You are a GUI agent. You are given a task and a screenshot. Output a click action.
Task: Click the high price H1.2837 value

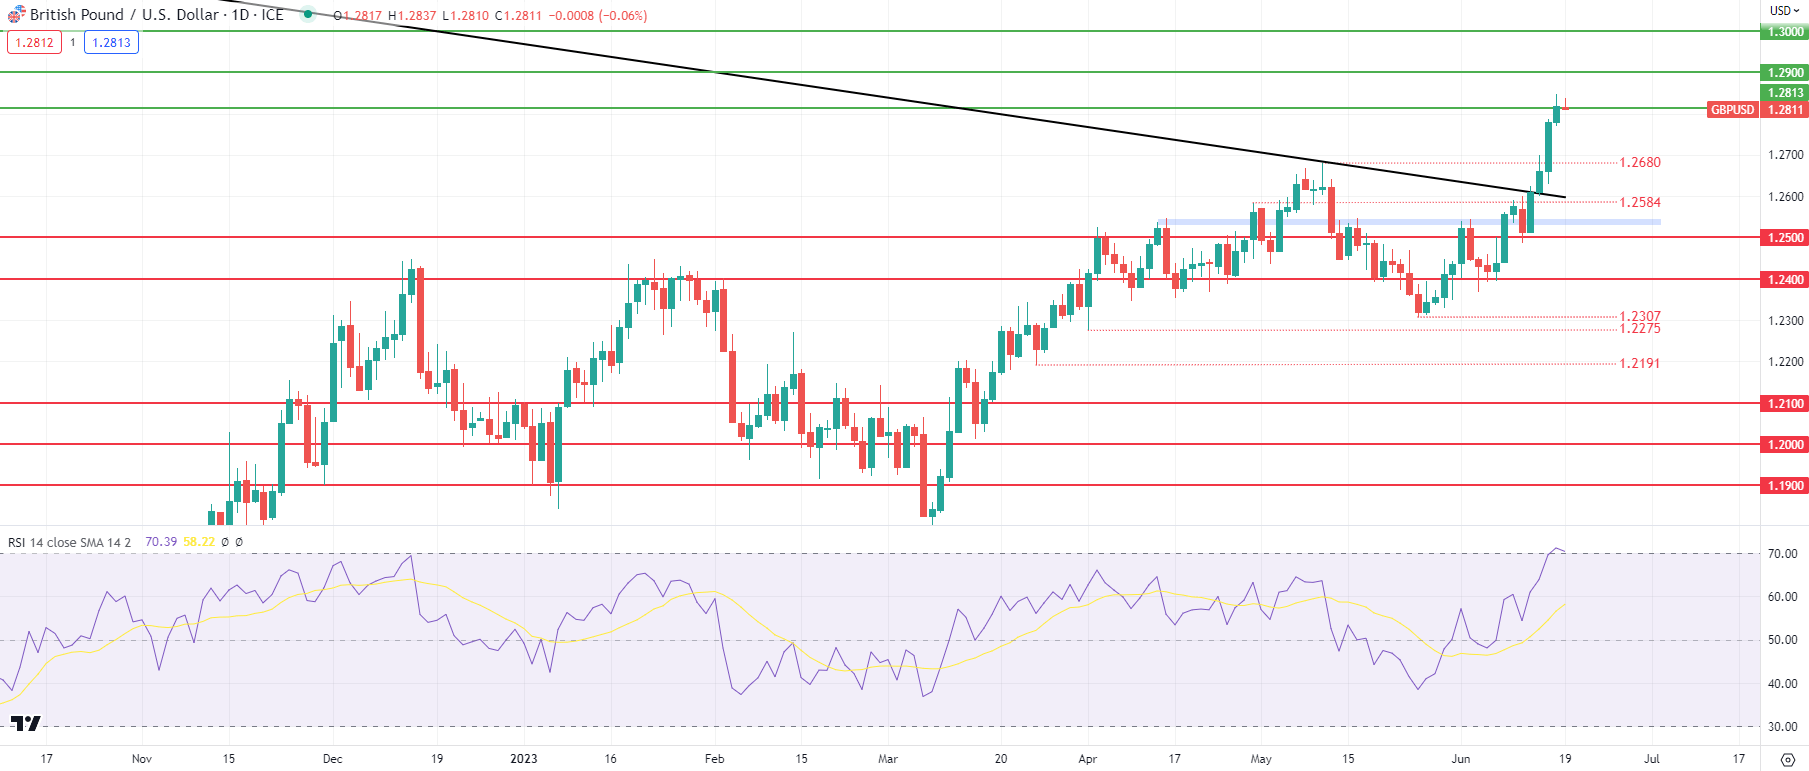tap(412, 16)
